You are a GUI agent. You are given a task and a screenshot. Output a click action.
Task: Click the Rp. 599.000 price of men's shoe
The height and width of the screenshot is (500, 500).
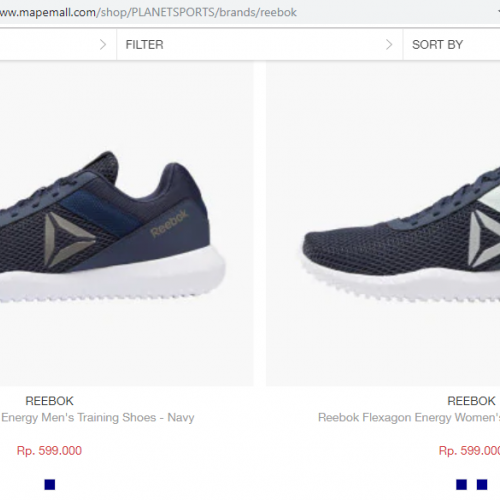pyautogui.click(x=49, y=451)
